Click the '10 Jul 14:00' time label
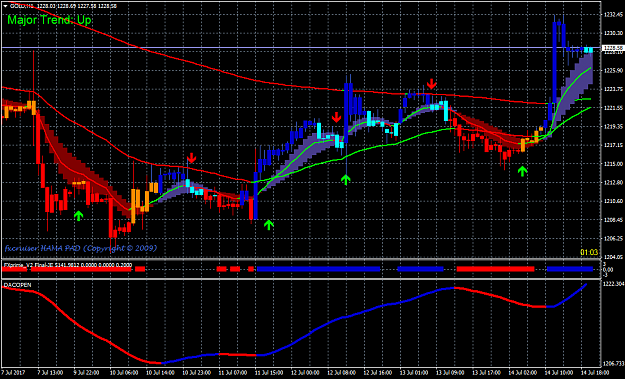Viewport: 625px width, 379px height. [x=160, y=373]
